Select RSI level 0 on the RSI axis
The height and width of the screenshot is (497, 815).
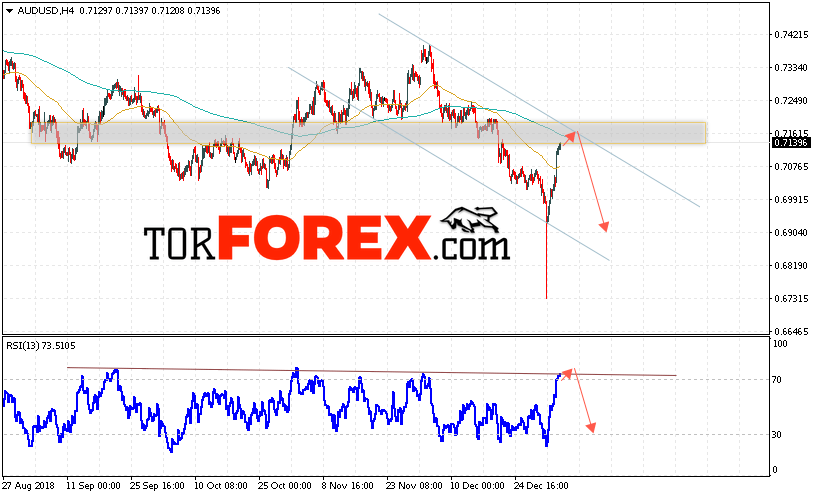point(775,470)
